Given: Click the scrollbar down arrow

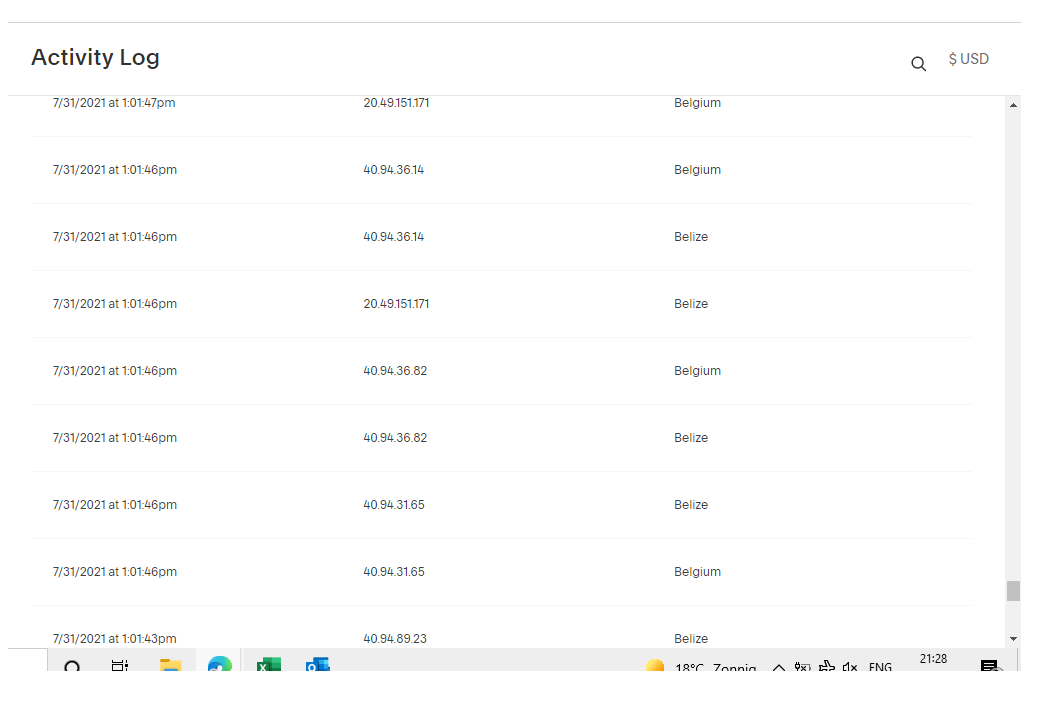Looking at the screenshot, I should (x=1013, y=639).
